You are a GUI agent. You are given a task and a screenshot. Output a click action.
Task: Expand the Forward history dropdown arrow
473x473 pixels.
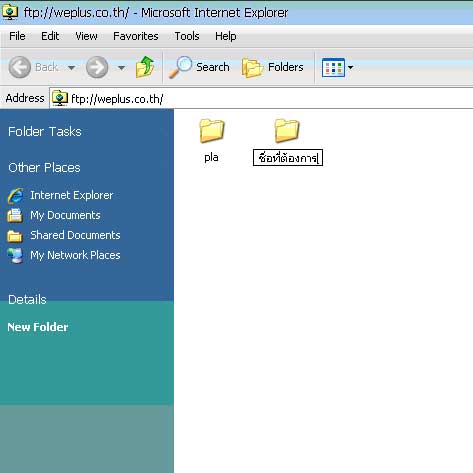pos(121,68)
